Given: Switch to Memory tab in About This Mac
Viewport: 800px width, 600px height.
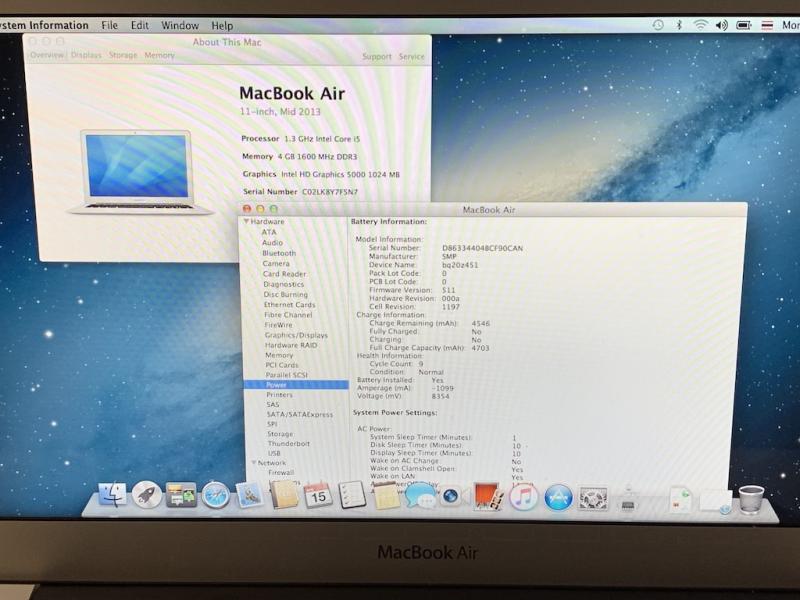Looking at the screenshot, I should click(x=159, y=55).
